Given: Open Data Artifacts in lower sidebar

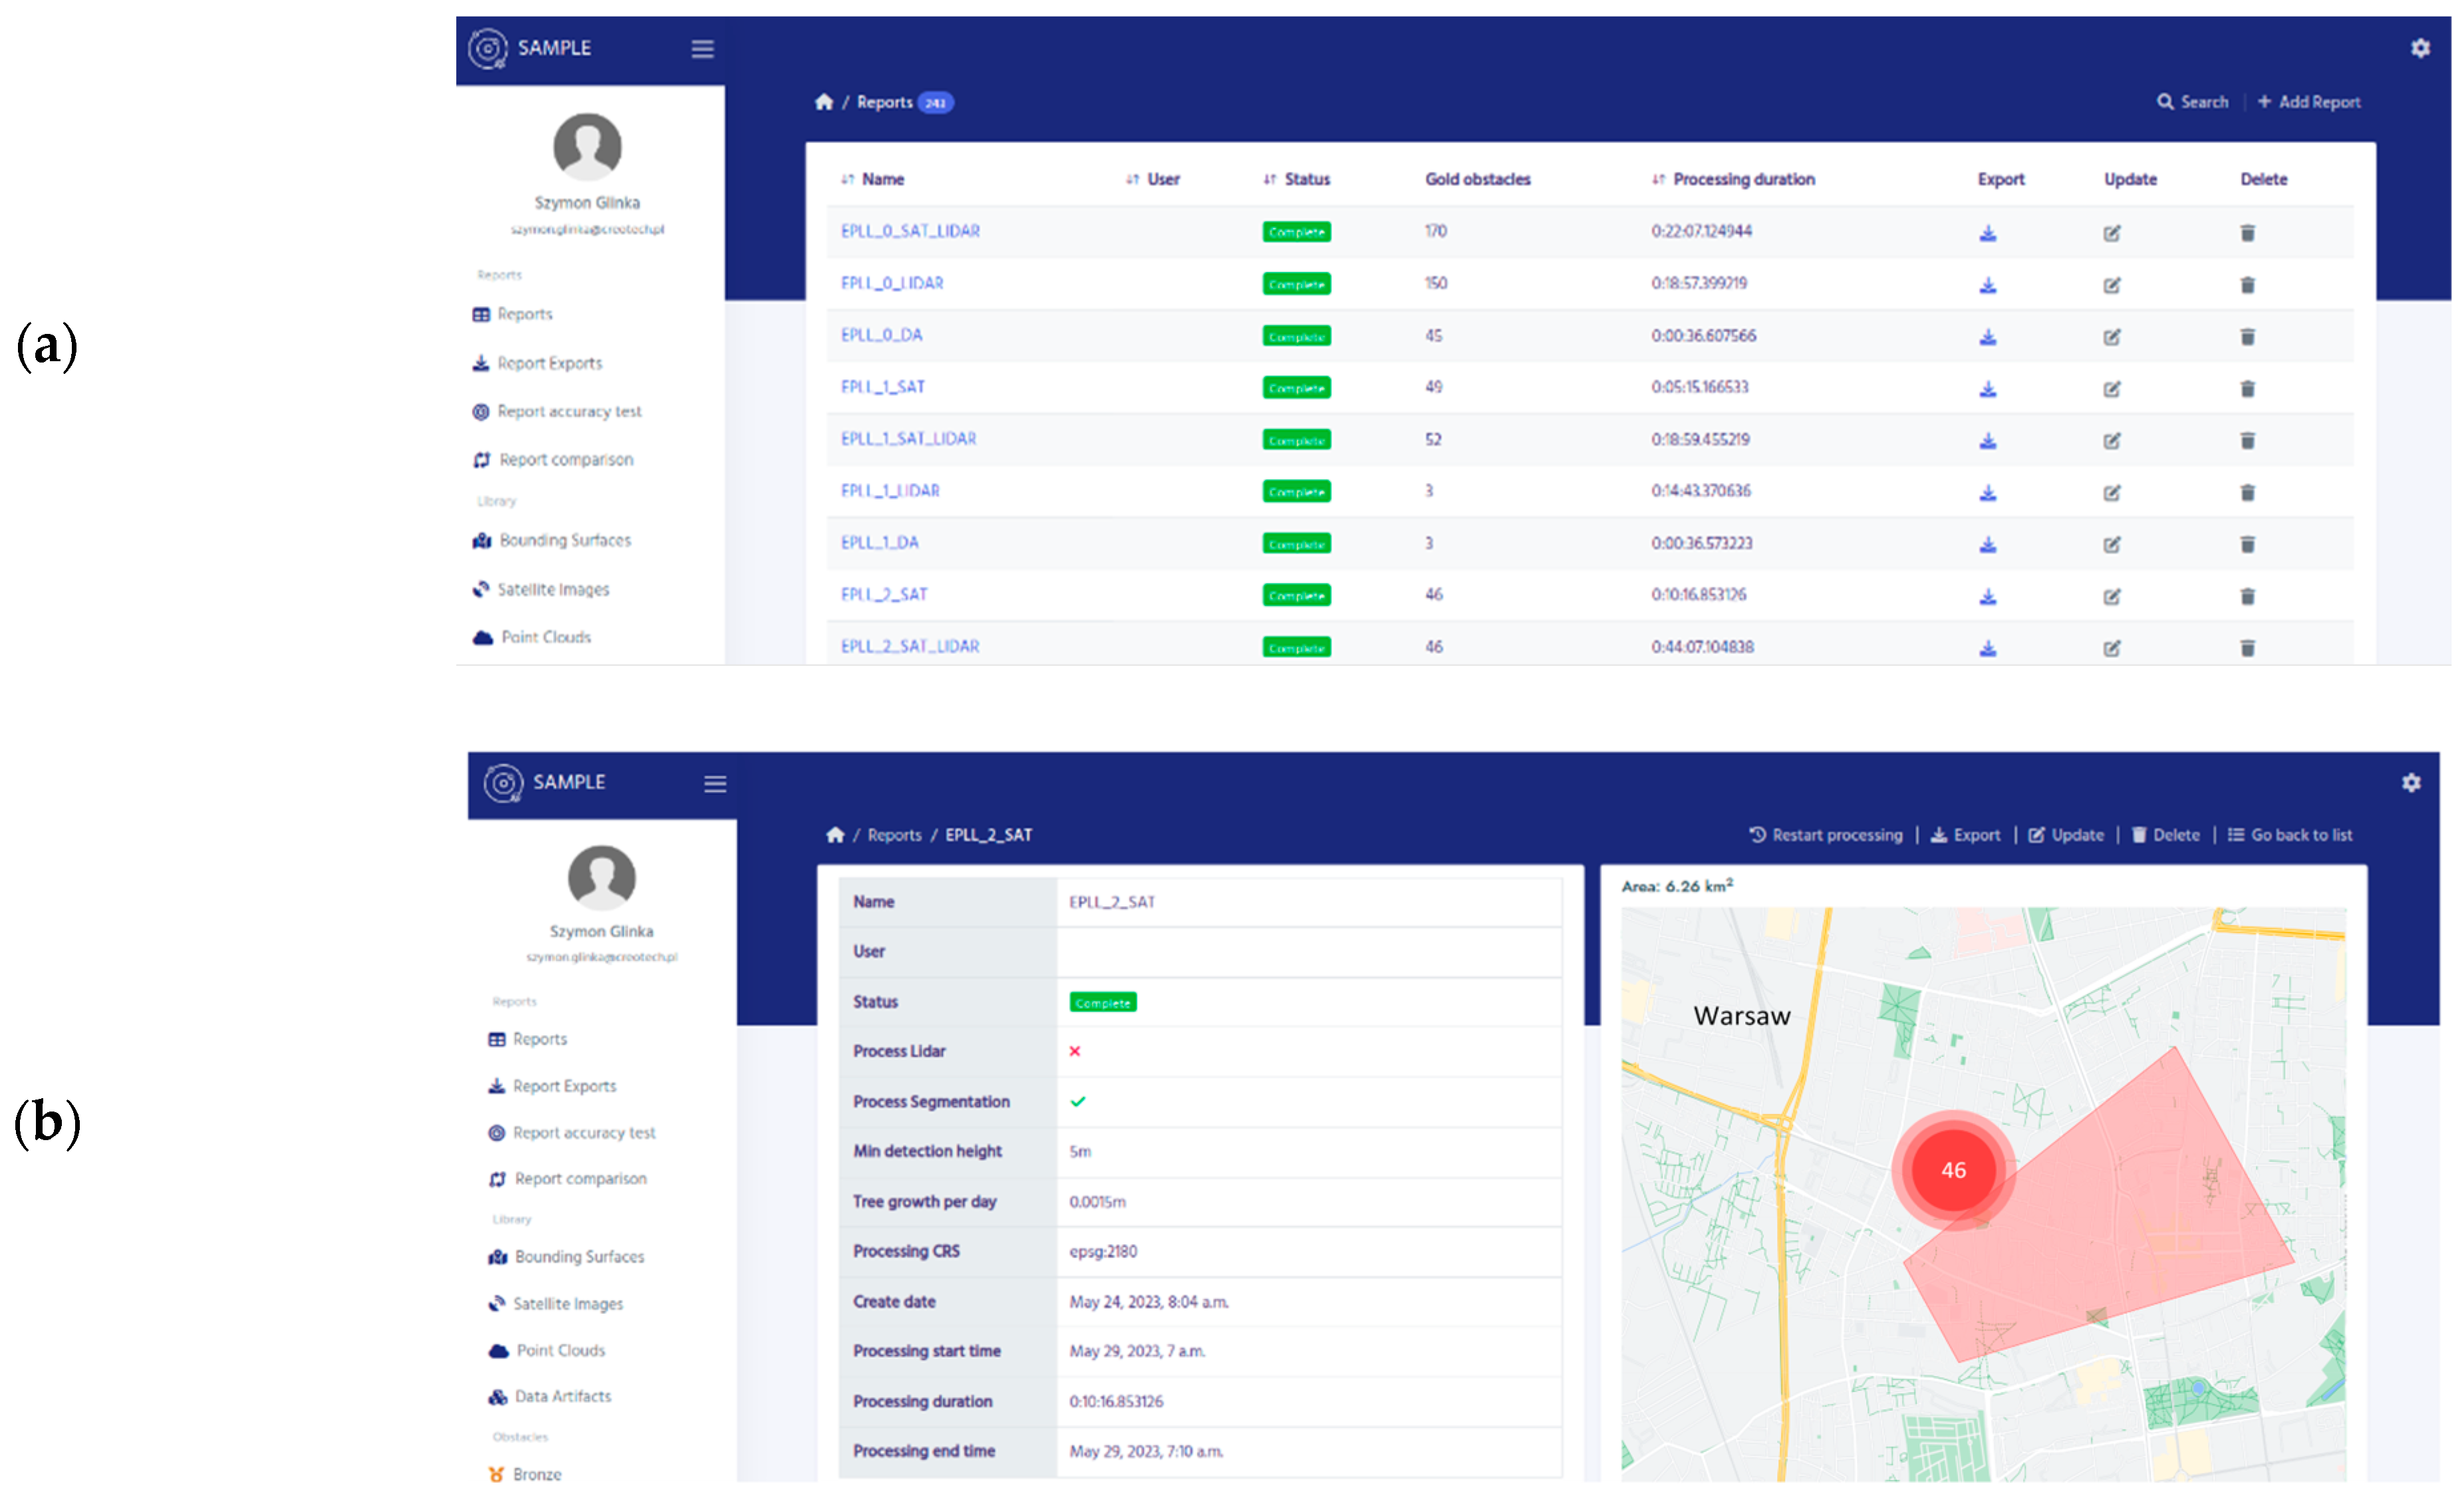Looking at the screenshot, I should pos(562,1396).
